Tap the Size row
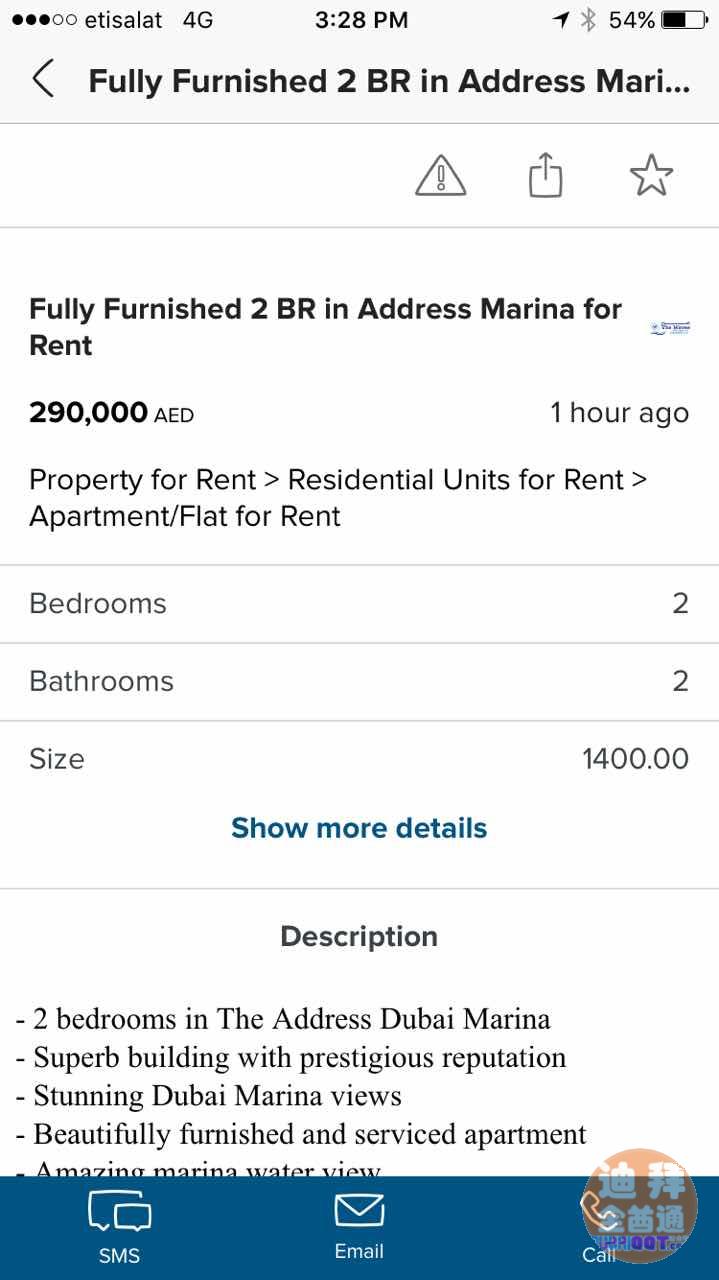The height and width of the screenshot is (1280, 719). tap(359, 759)
